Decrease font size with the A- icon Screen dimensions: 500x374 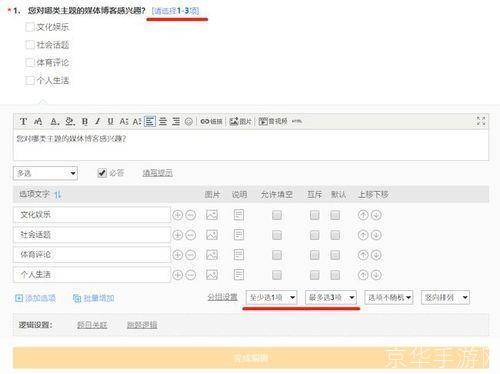click(137, 121)
